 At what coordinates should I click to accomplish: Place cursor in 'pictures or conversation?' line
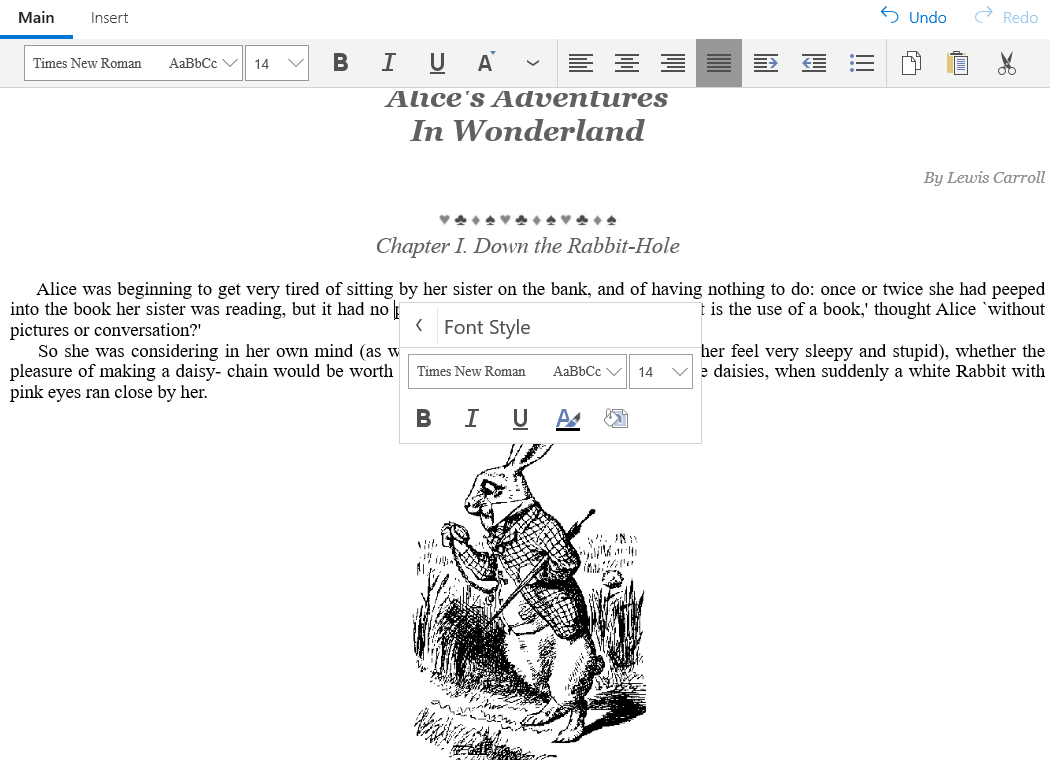coord(106,330)
